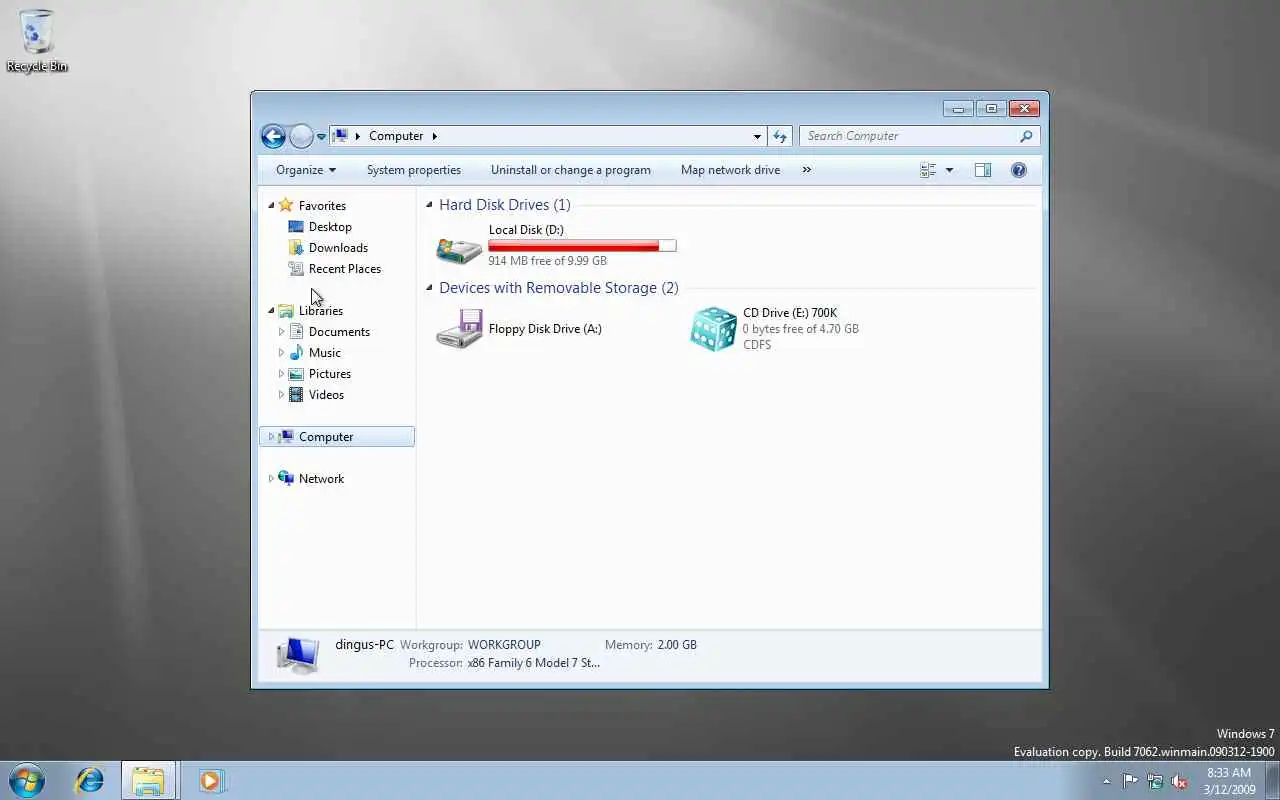1280x800 pixels.
Task: Open recent pages dropdown arrow
Action: point(321,136)
